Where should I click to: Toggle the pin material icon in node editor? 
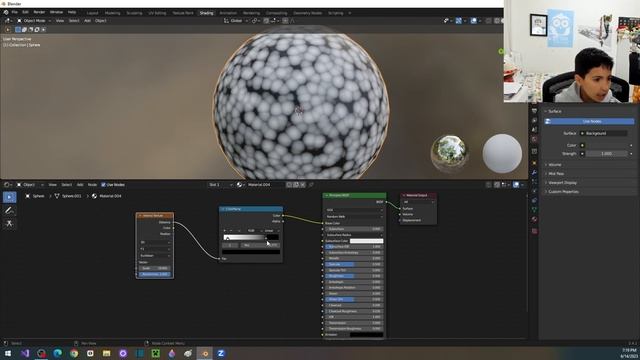click(311, 185)
